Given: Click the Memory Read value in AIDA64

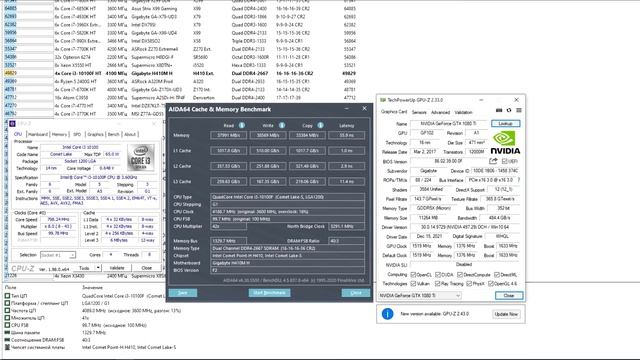Looking at the screenshot, I should click(x=229, y=135).
